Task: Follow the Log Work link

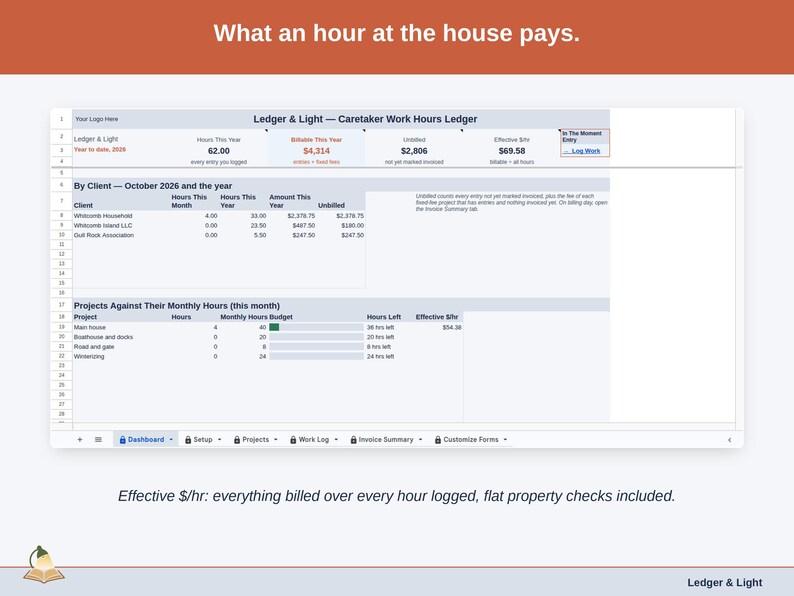Action: pyautogui.click(x=582, y=151)
